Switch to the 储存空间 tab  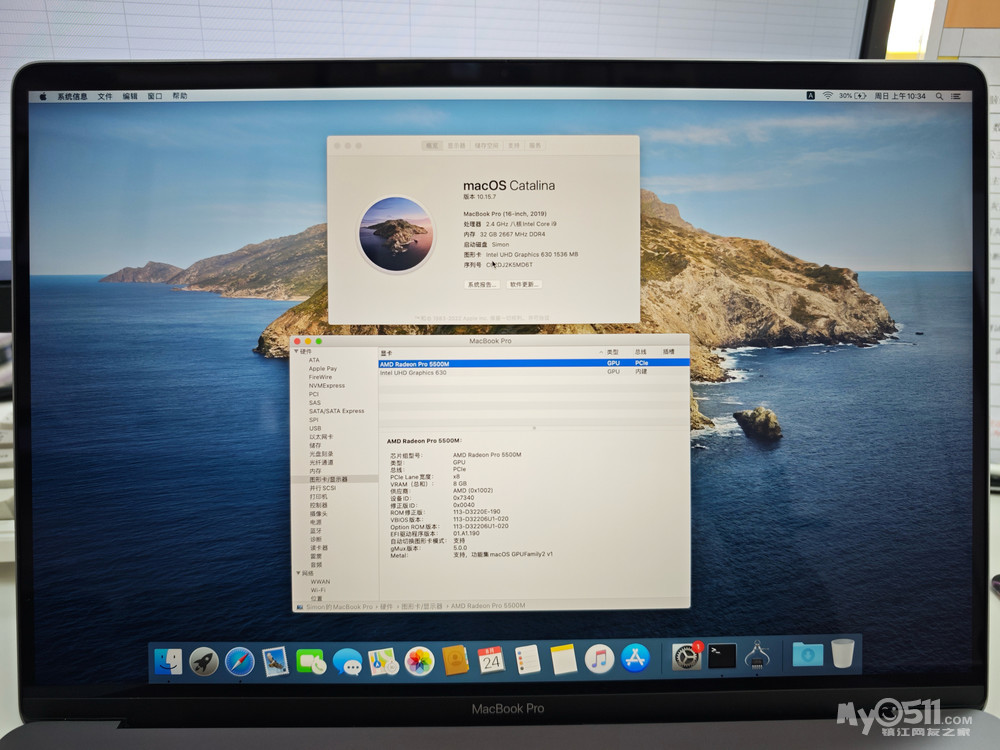coord(486,146)
